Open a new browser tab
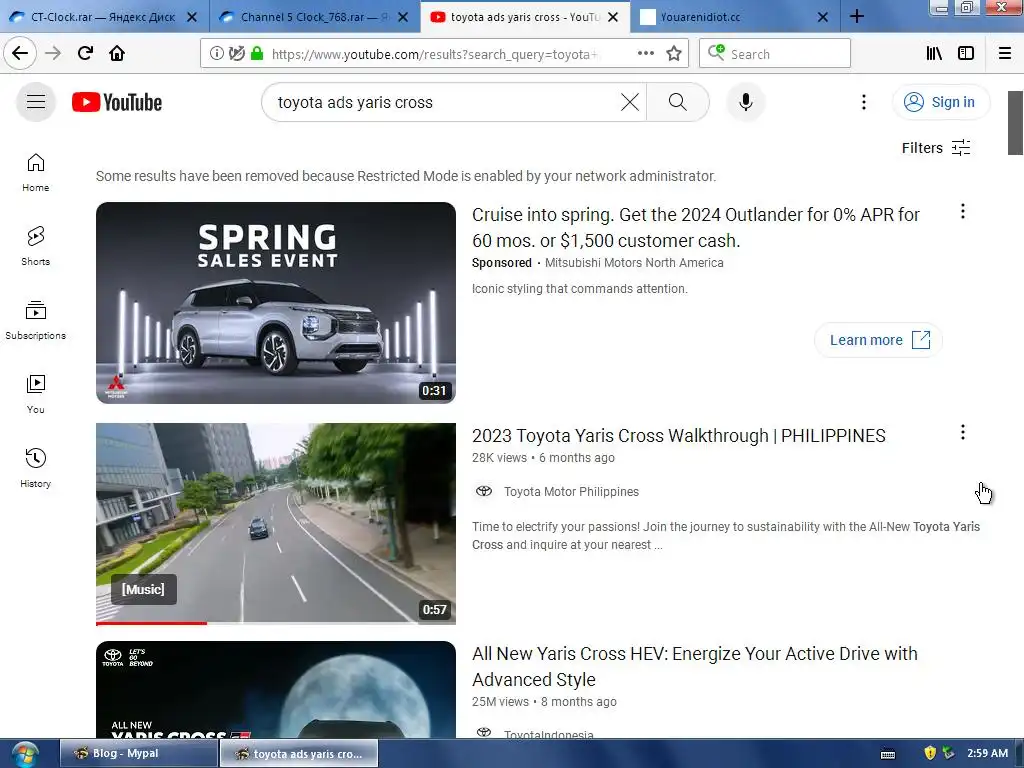This screenshot has width=1024, height=768. pos(857,16)
